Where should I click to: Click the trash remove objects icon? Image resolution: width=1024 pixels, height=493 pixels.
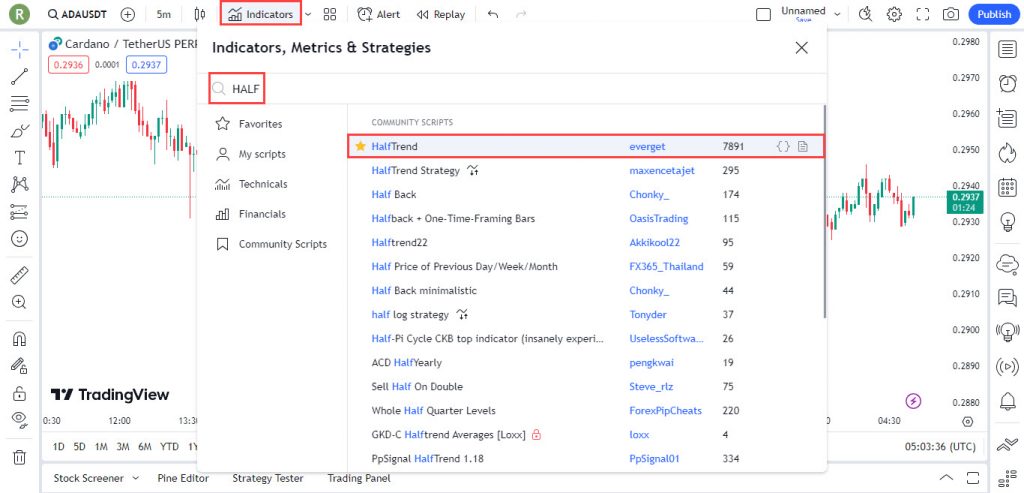coord(20,457)
